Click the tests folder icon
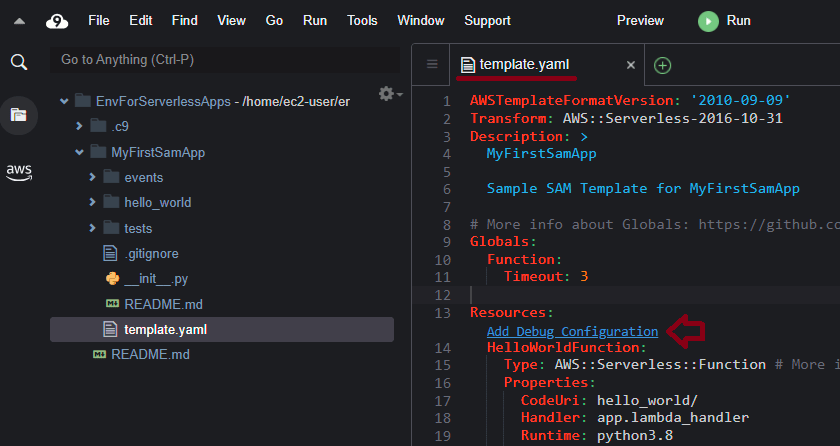Viewport: 840px width, 446px height. (111, 228)
